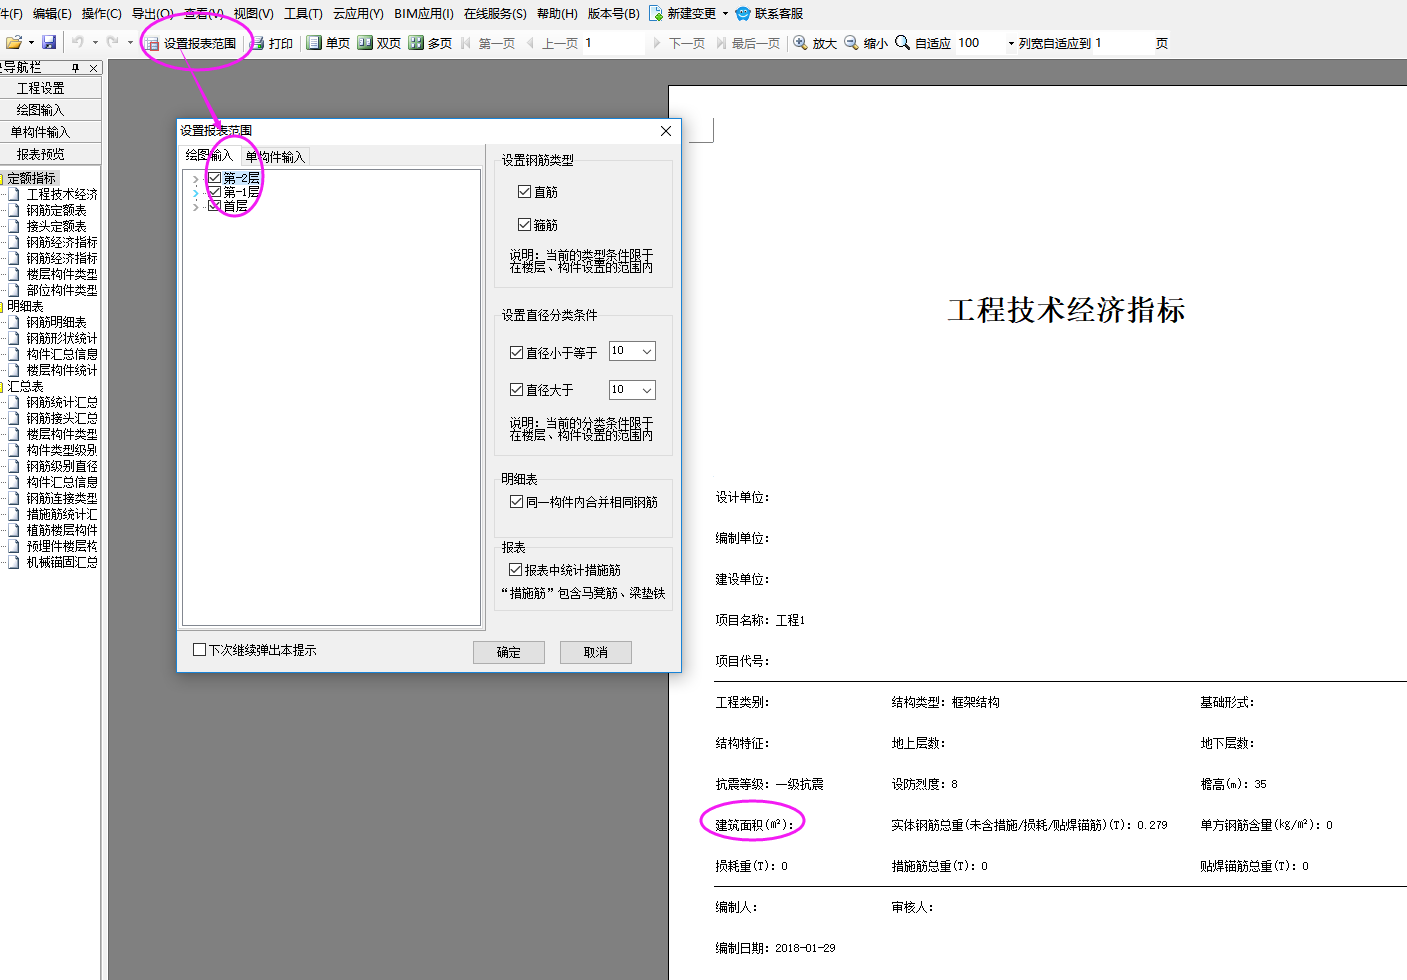
Task: Open 绘图输入 in navigation panel
Action: coord(50,110)
